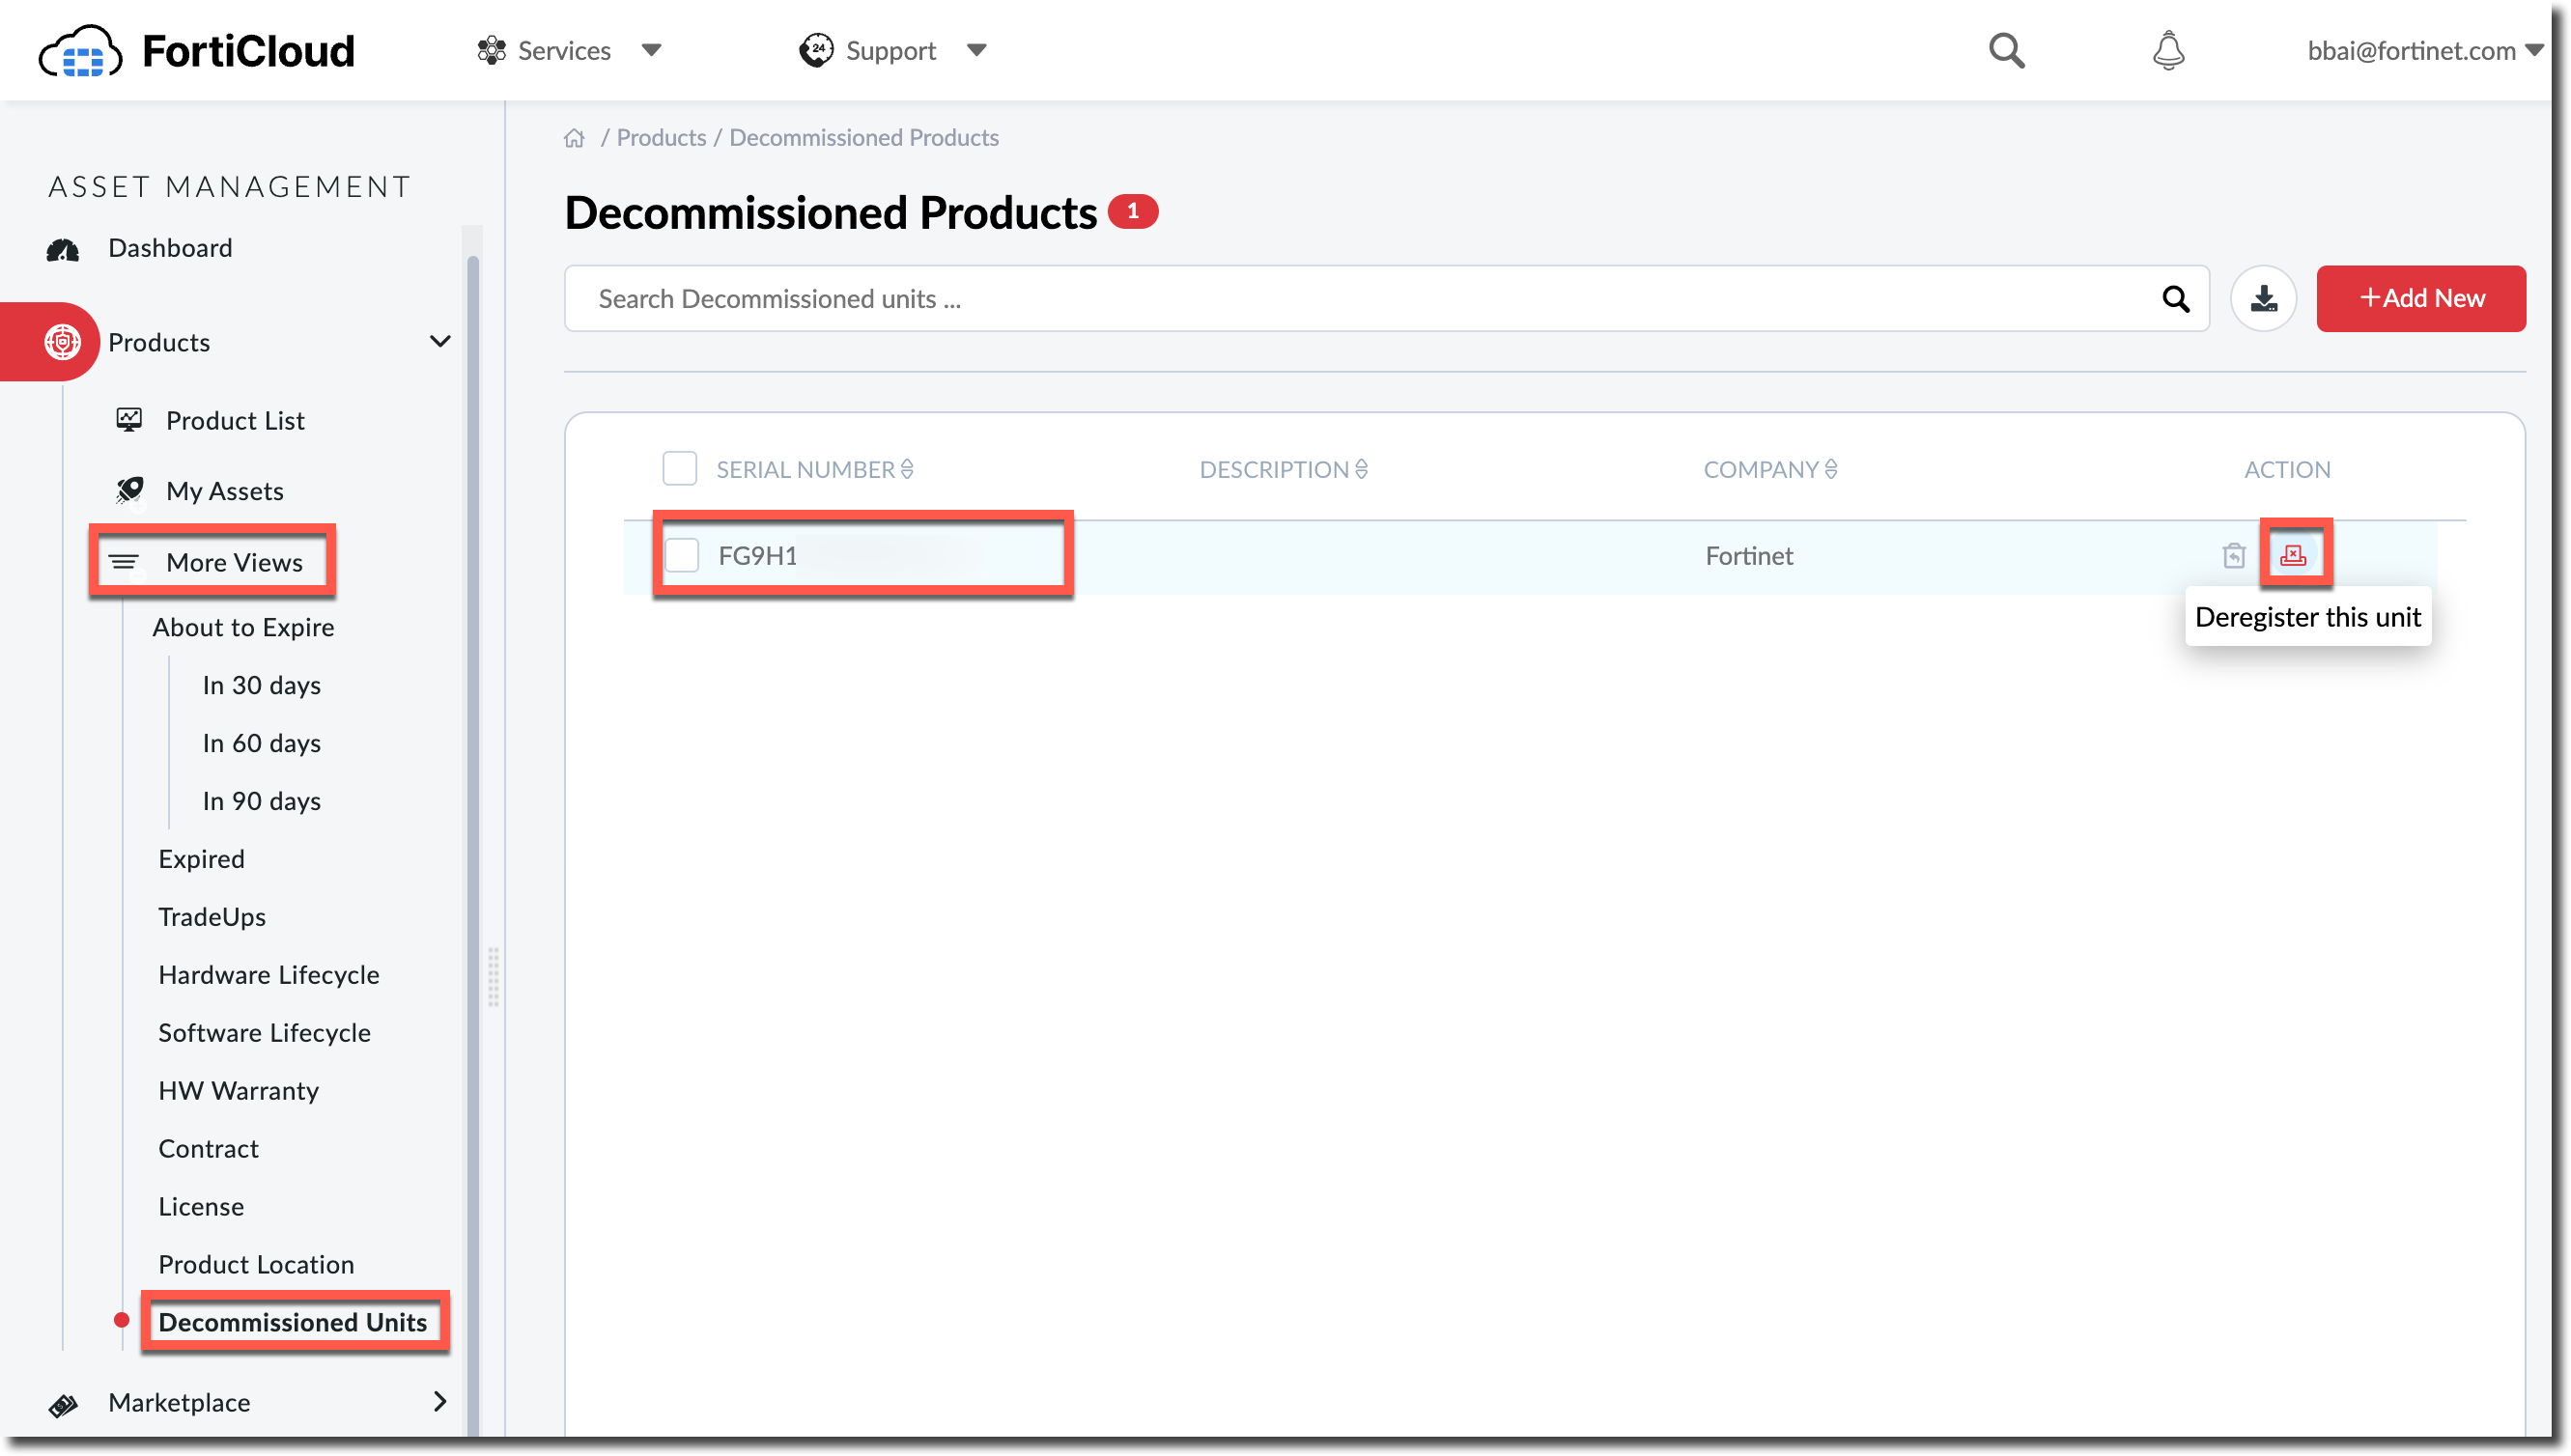2571x1456 pixels.
Task: Click the Services gear icon
Action: click(491, 50)
